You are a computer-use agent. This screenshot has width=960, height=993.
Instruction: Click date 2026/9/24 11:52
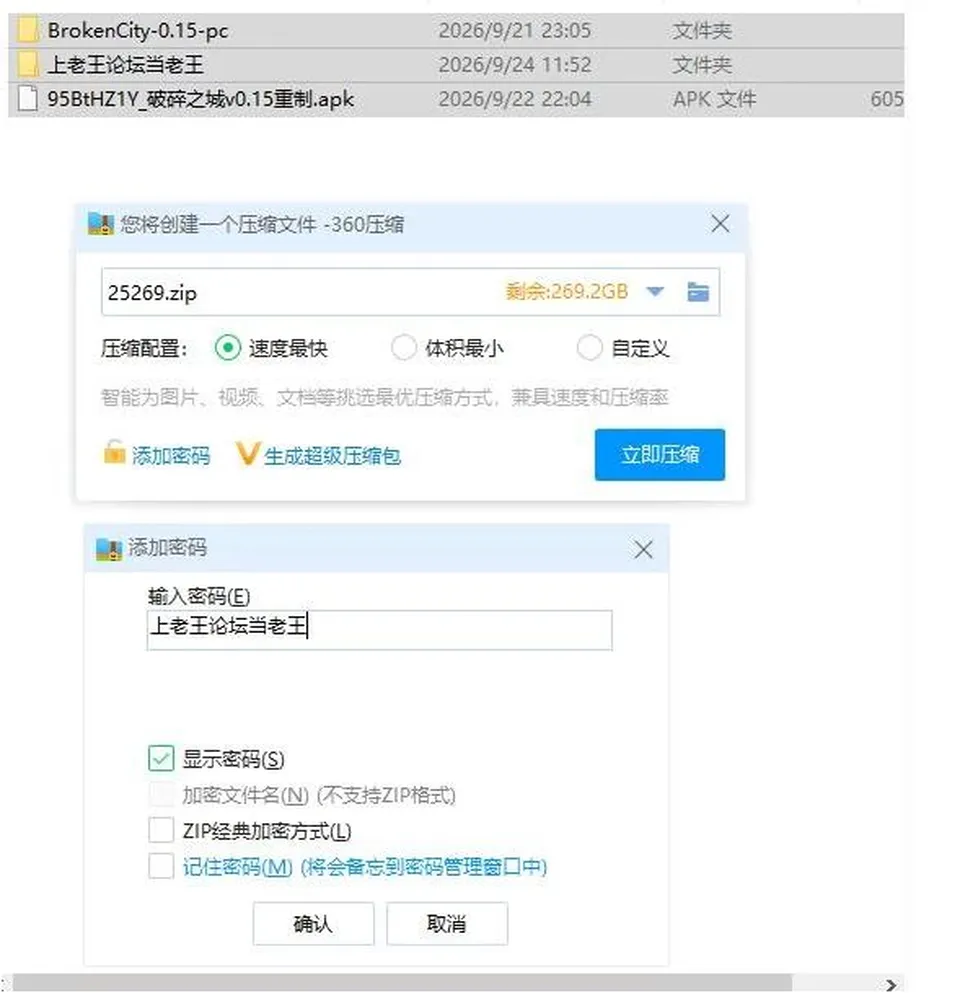pos(515,65)
